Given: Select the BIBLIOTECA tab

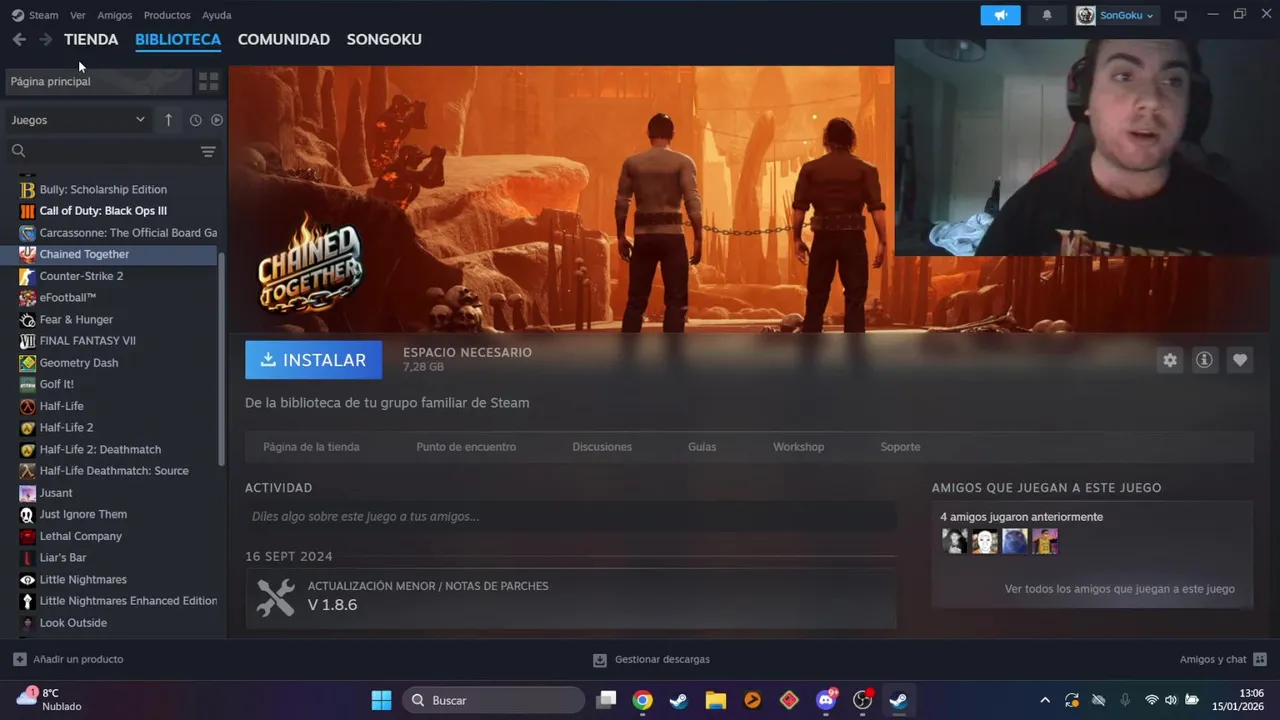Looking at the screenshot, I should point(178,39).
